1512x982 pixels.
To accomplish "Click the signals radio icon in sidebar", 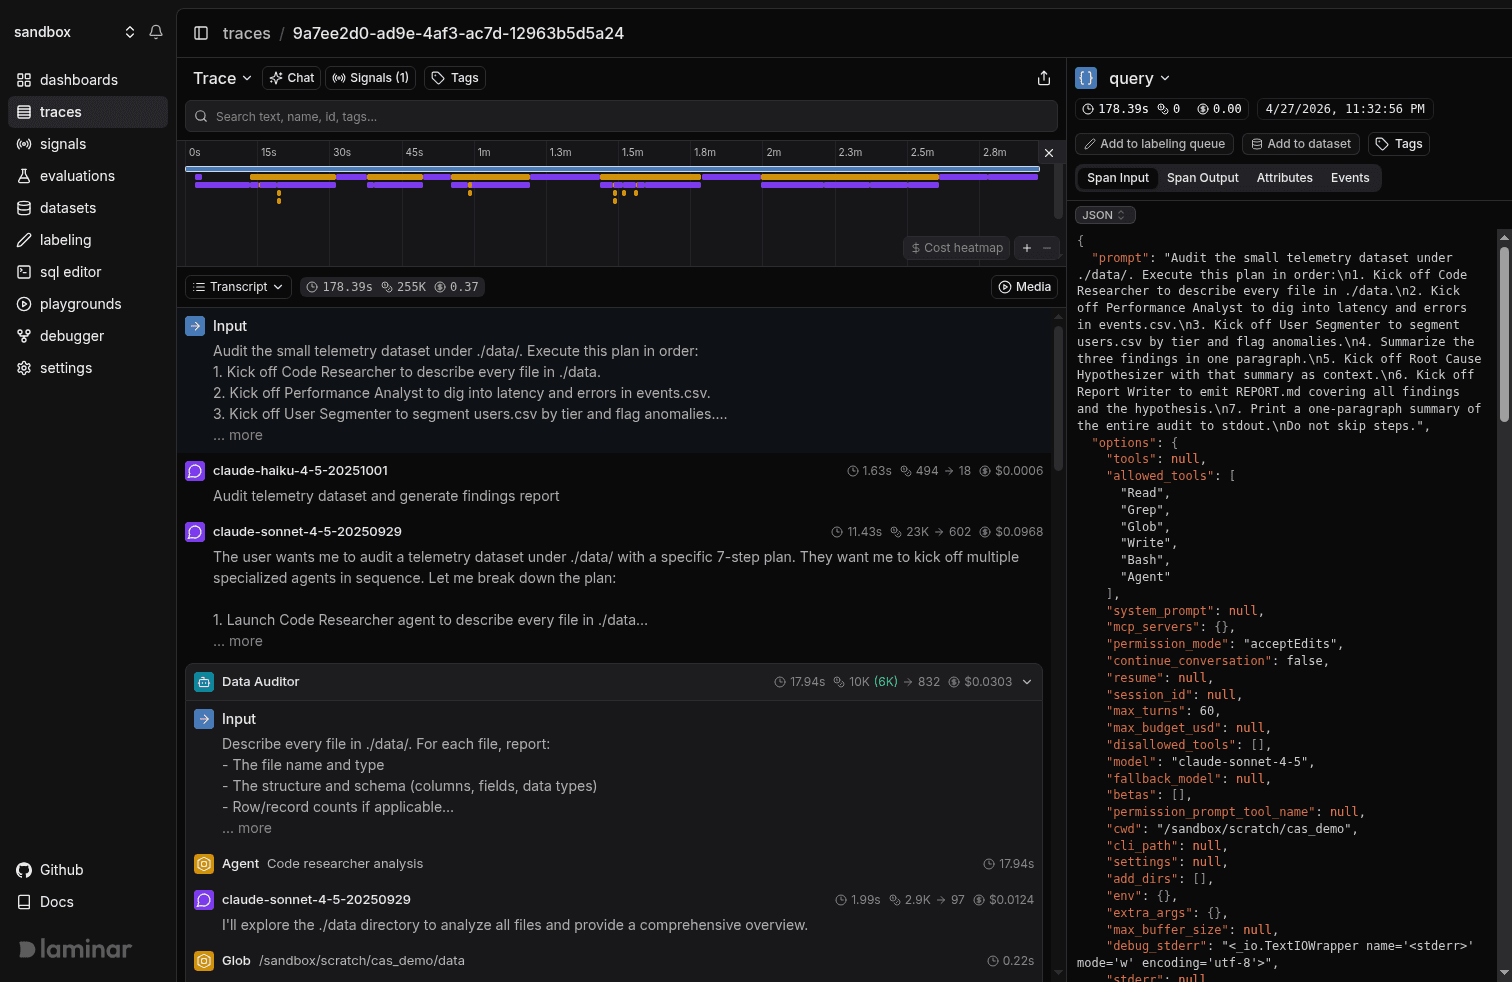I will pos(24,144).
